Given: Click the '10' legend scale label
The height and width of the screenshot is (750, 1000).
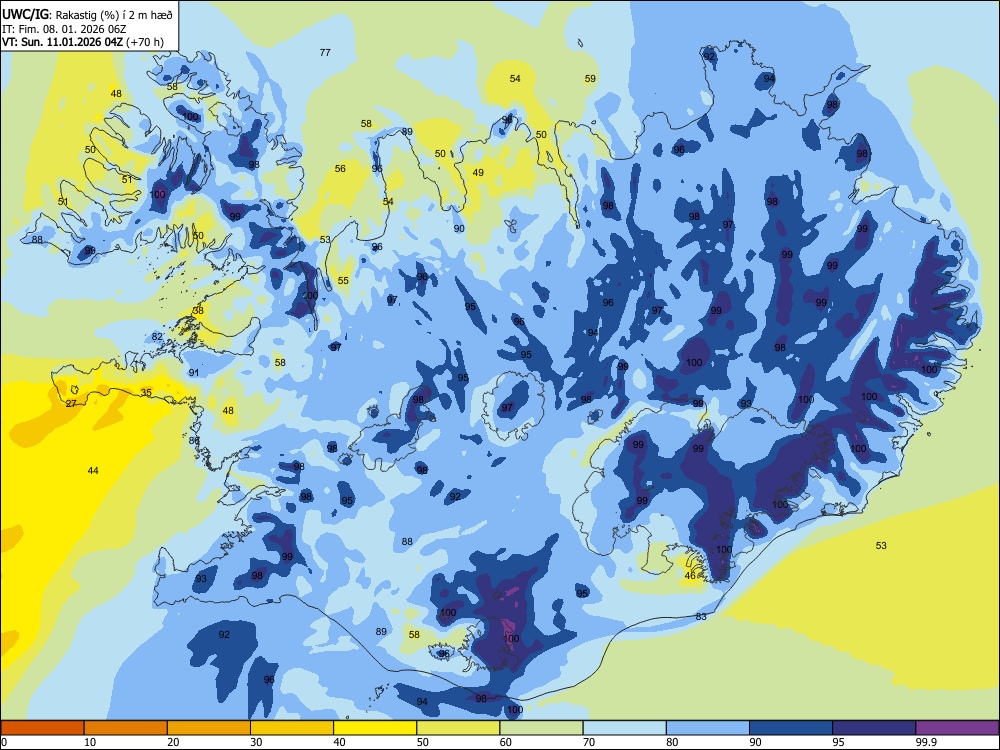Looking at the screenshot, I should [x=90, y=742].
